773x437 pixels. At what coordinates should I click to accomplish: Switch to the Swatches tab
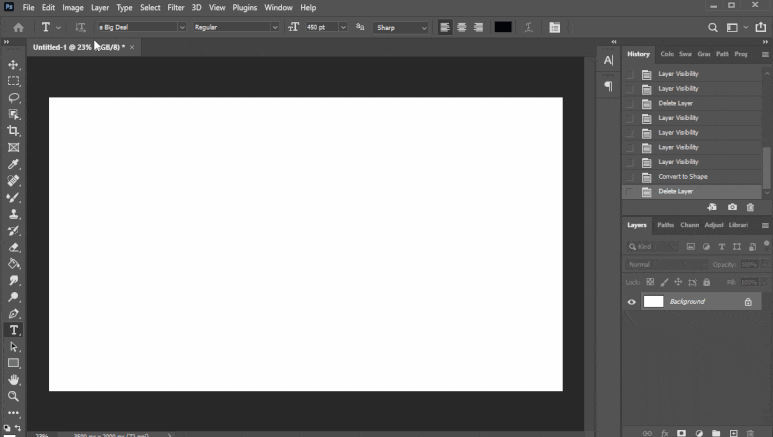coord(685,54)
